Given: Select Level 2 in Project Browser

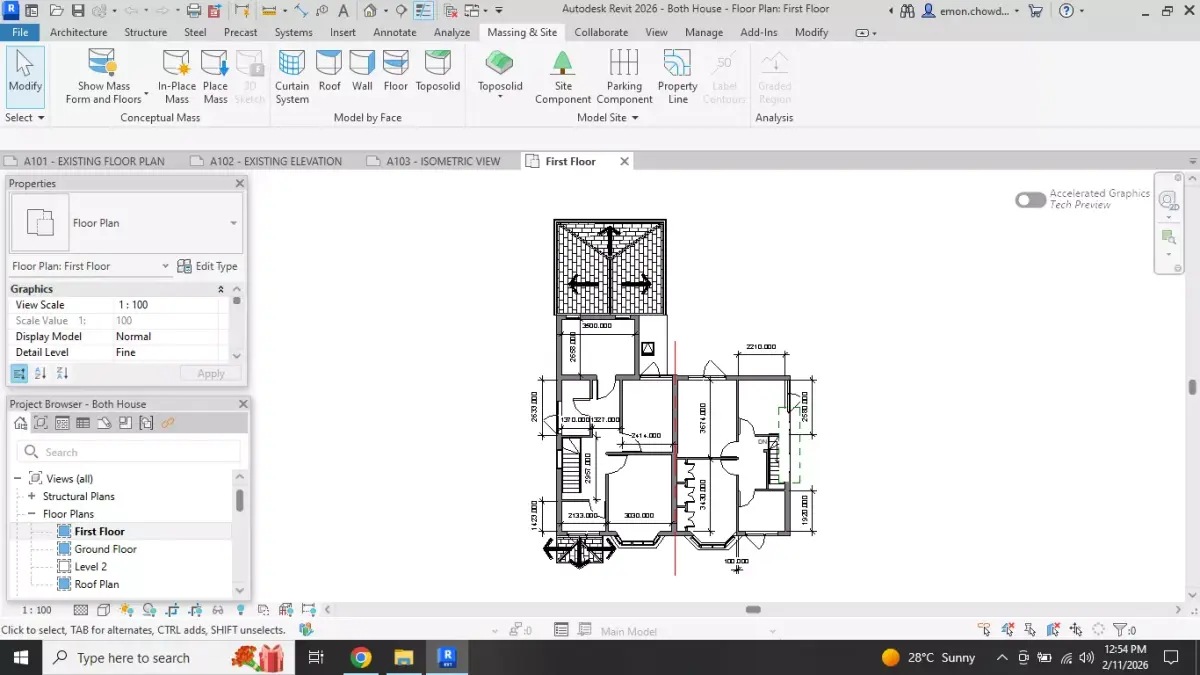Looking at the screenshot, I should point(90,566).
